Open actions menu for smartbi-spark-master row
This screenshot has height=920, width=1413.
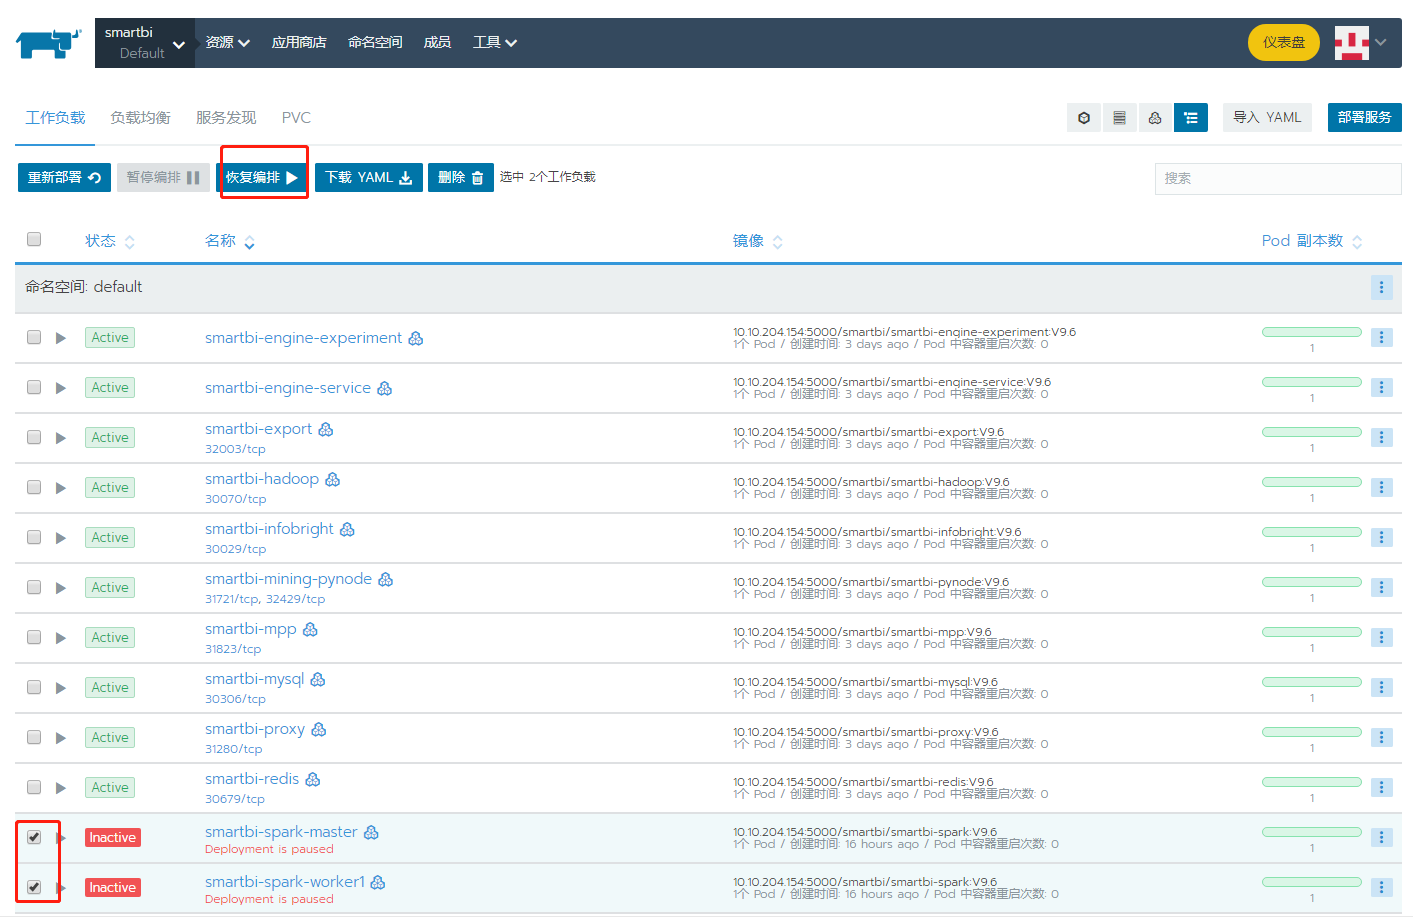1381,837
